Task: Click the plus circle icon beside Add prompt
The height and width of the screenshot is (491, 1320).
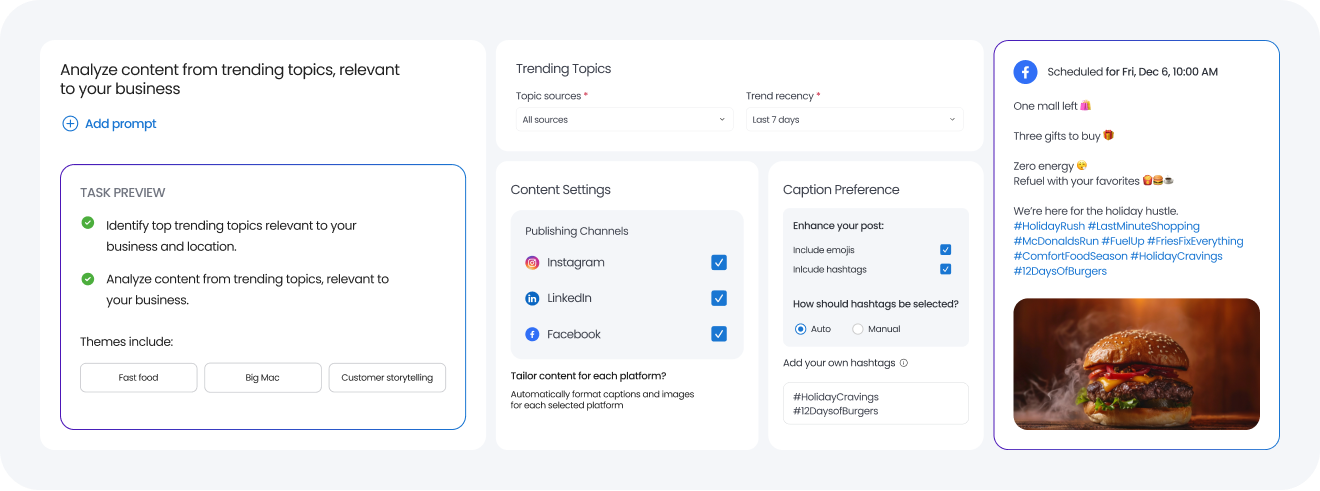Action: (70, 124)
